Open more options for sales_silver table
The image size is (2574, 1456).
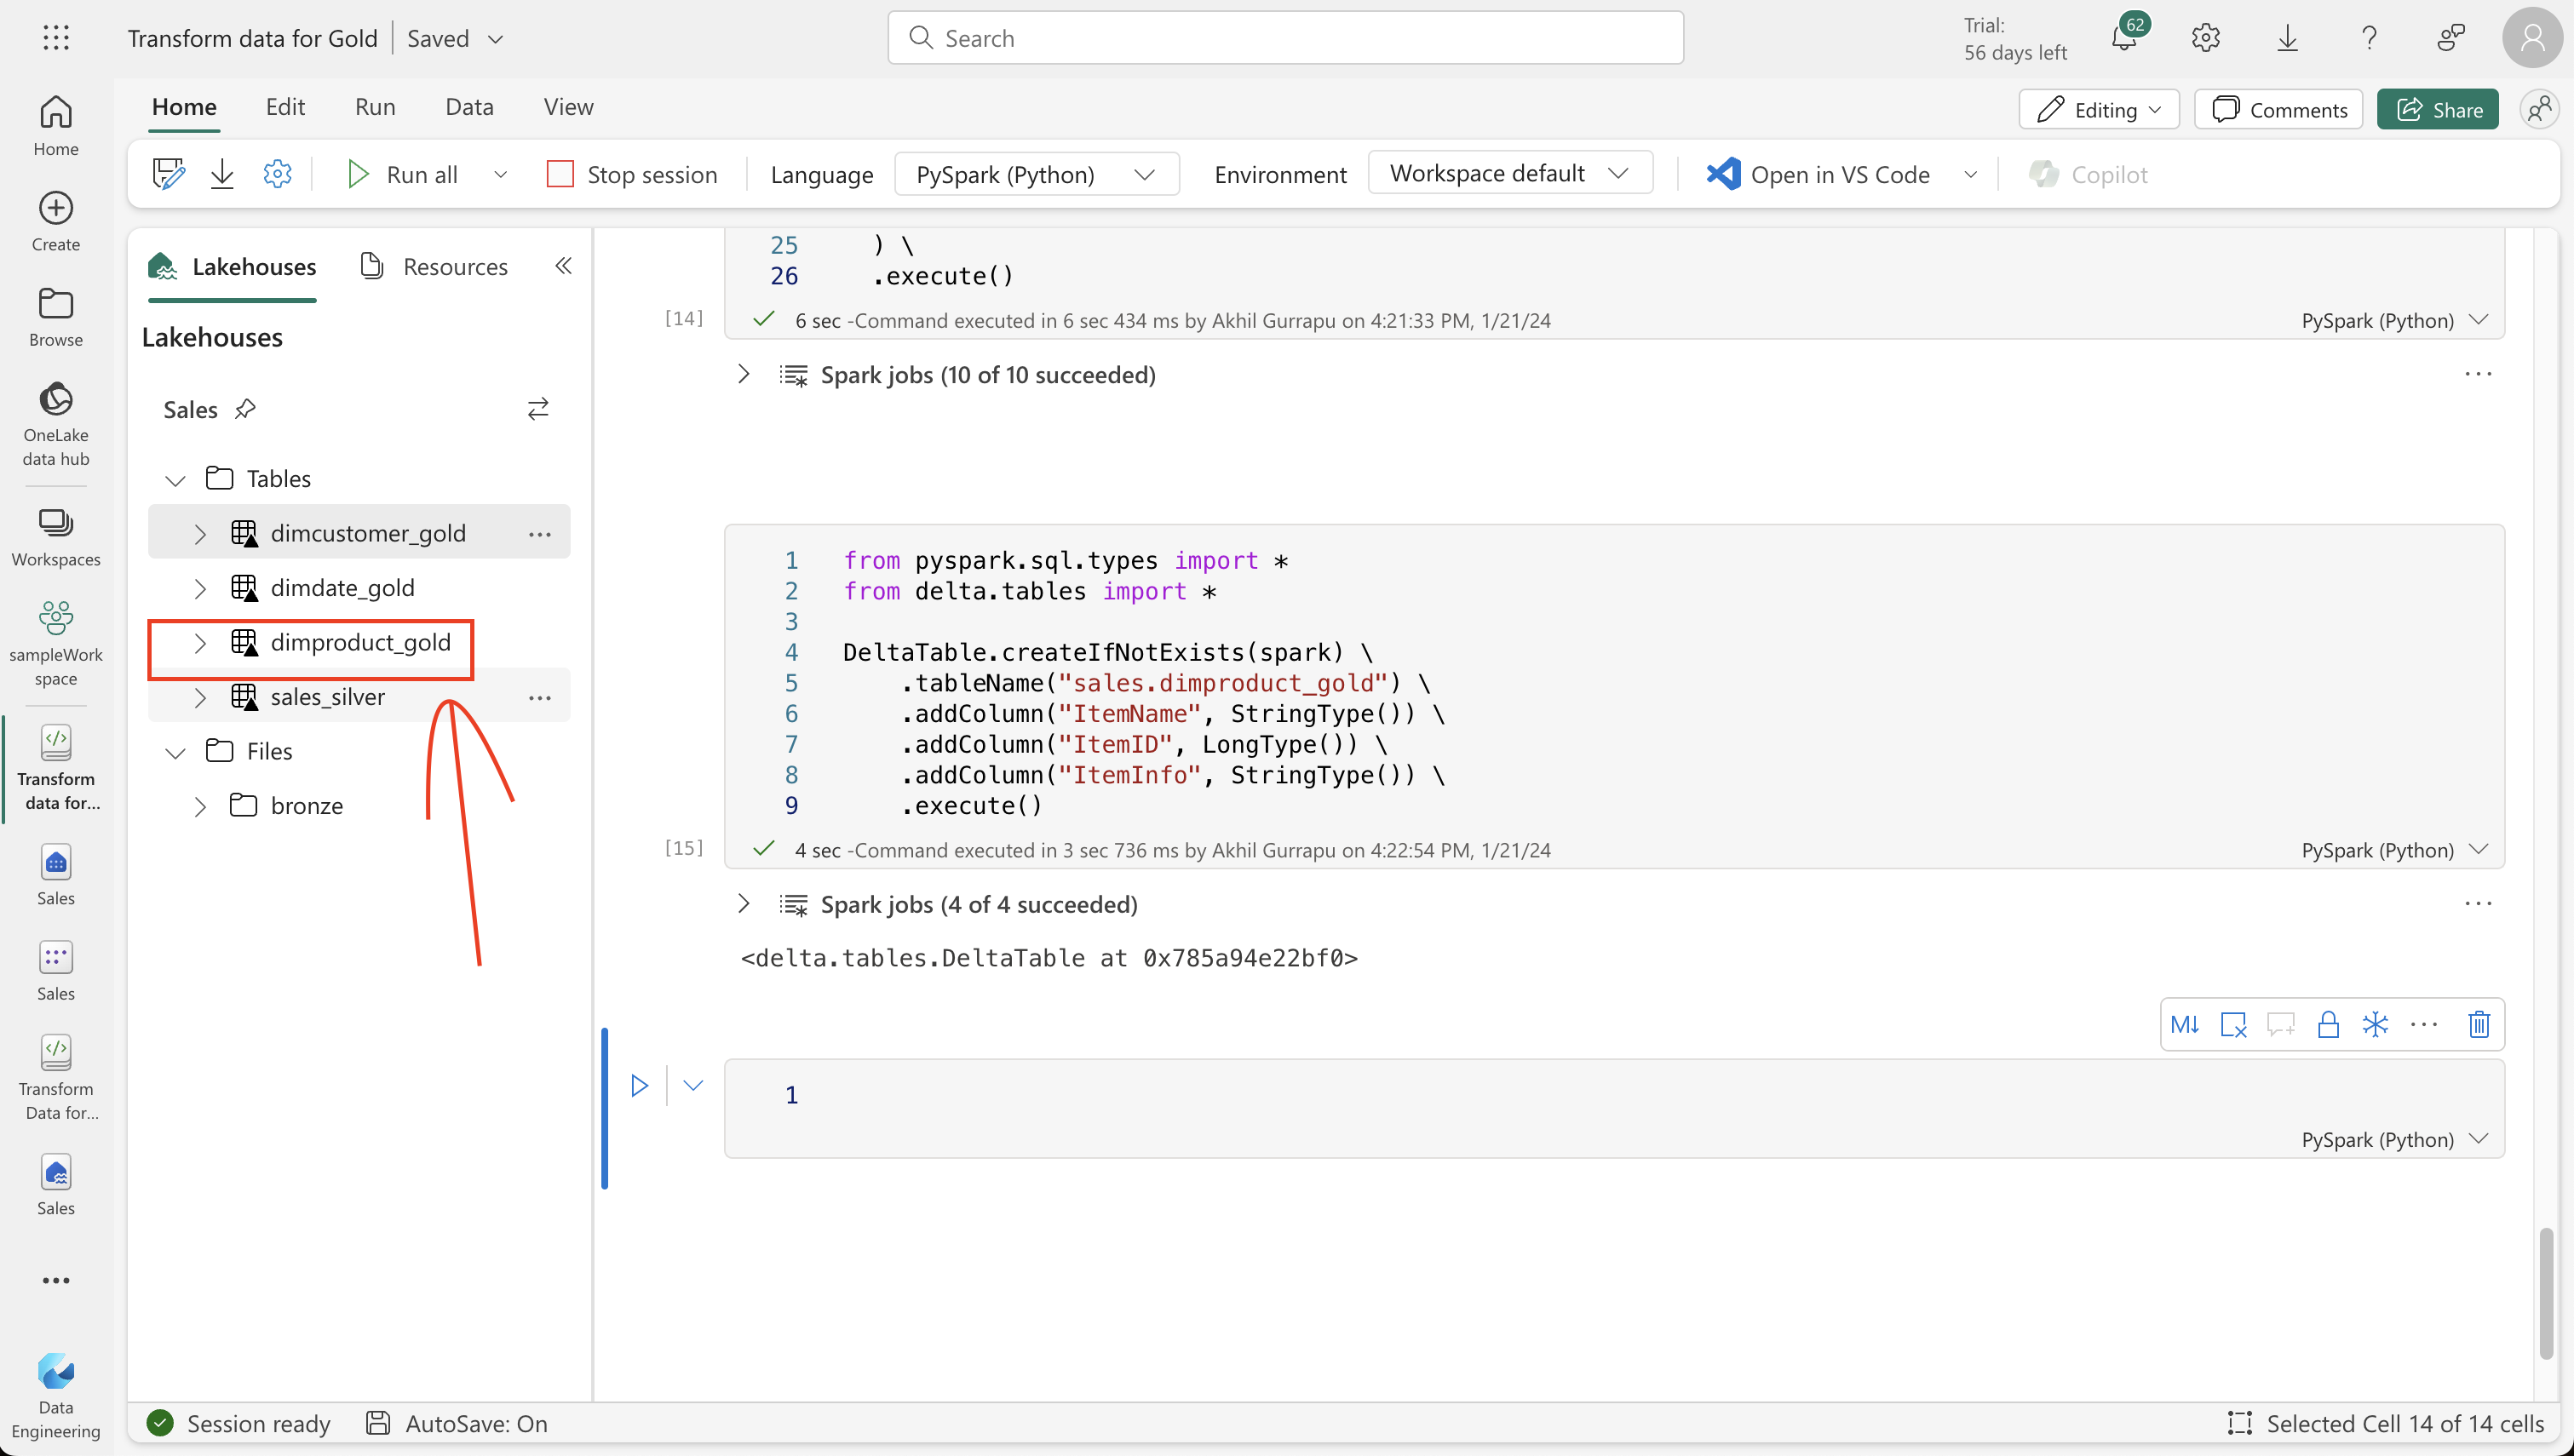click(540, 698)
